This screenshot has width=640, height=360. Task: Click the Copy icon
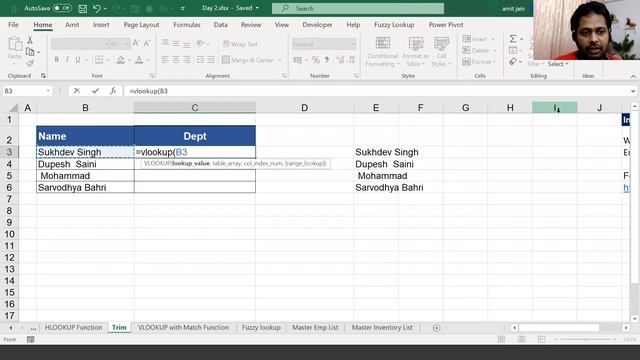tap(30, 52)
